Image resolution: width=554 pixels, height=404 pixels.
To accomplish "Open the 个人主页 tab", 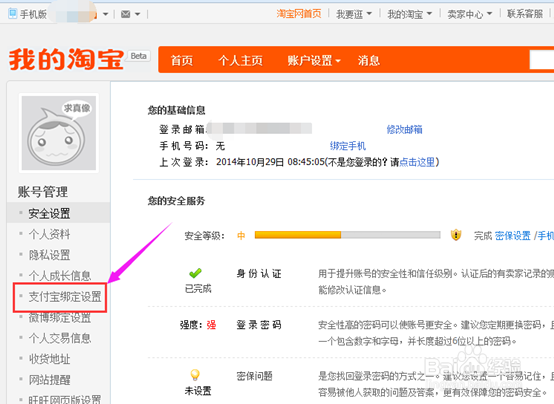I will pos(241,60).
